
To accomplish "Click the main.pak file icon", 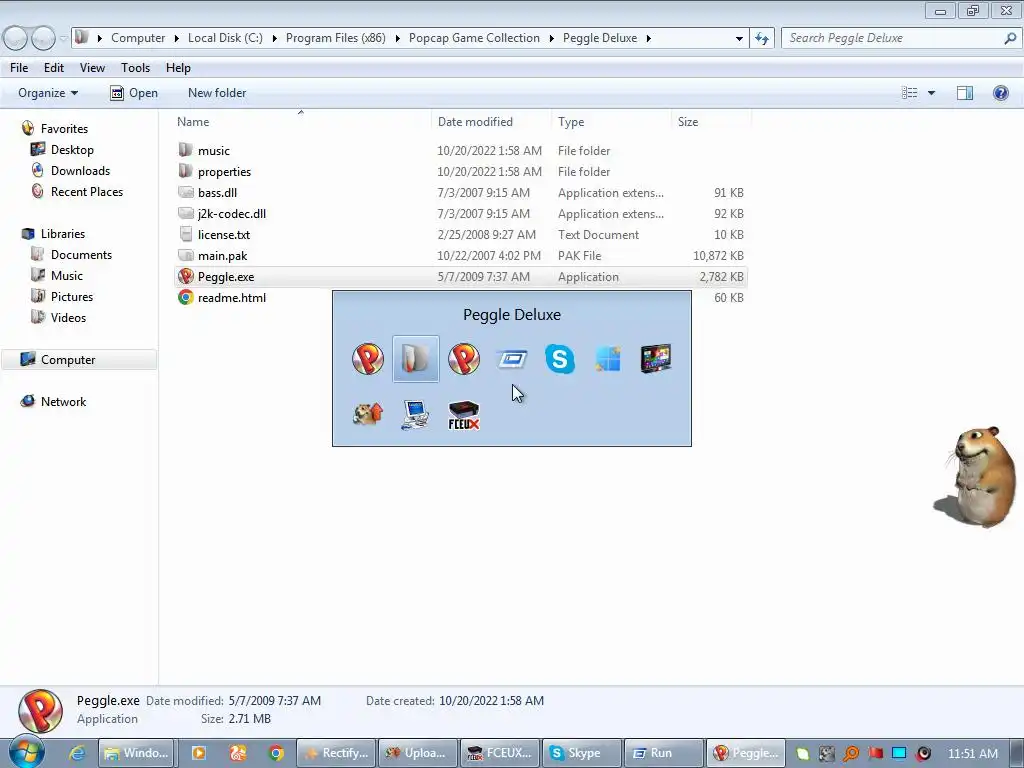I will tap(186, 255).
